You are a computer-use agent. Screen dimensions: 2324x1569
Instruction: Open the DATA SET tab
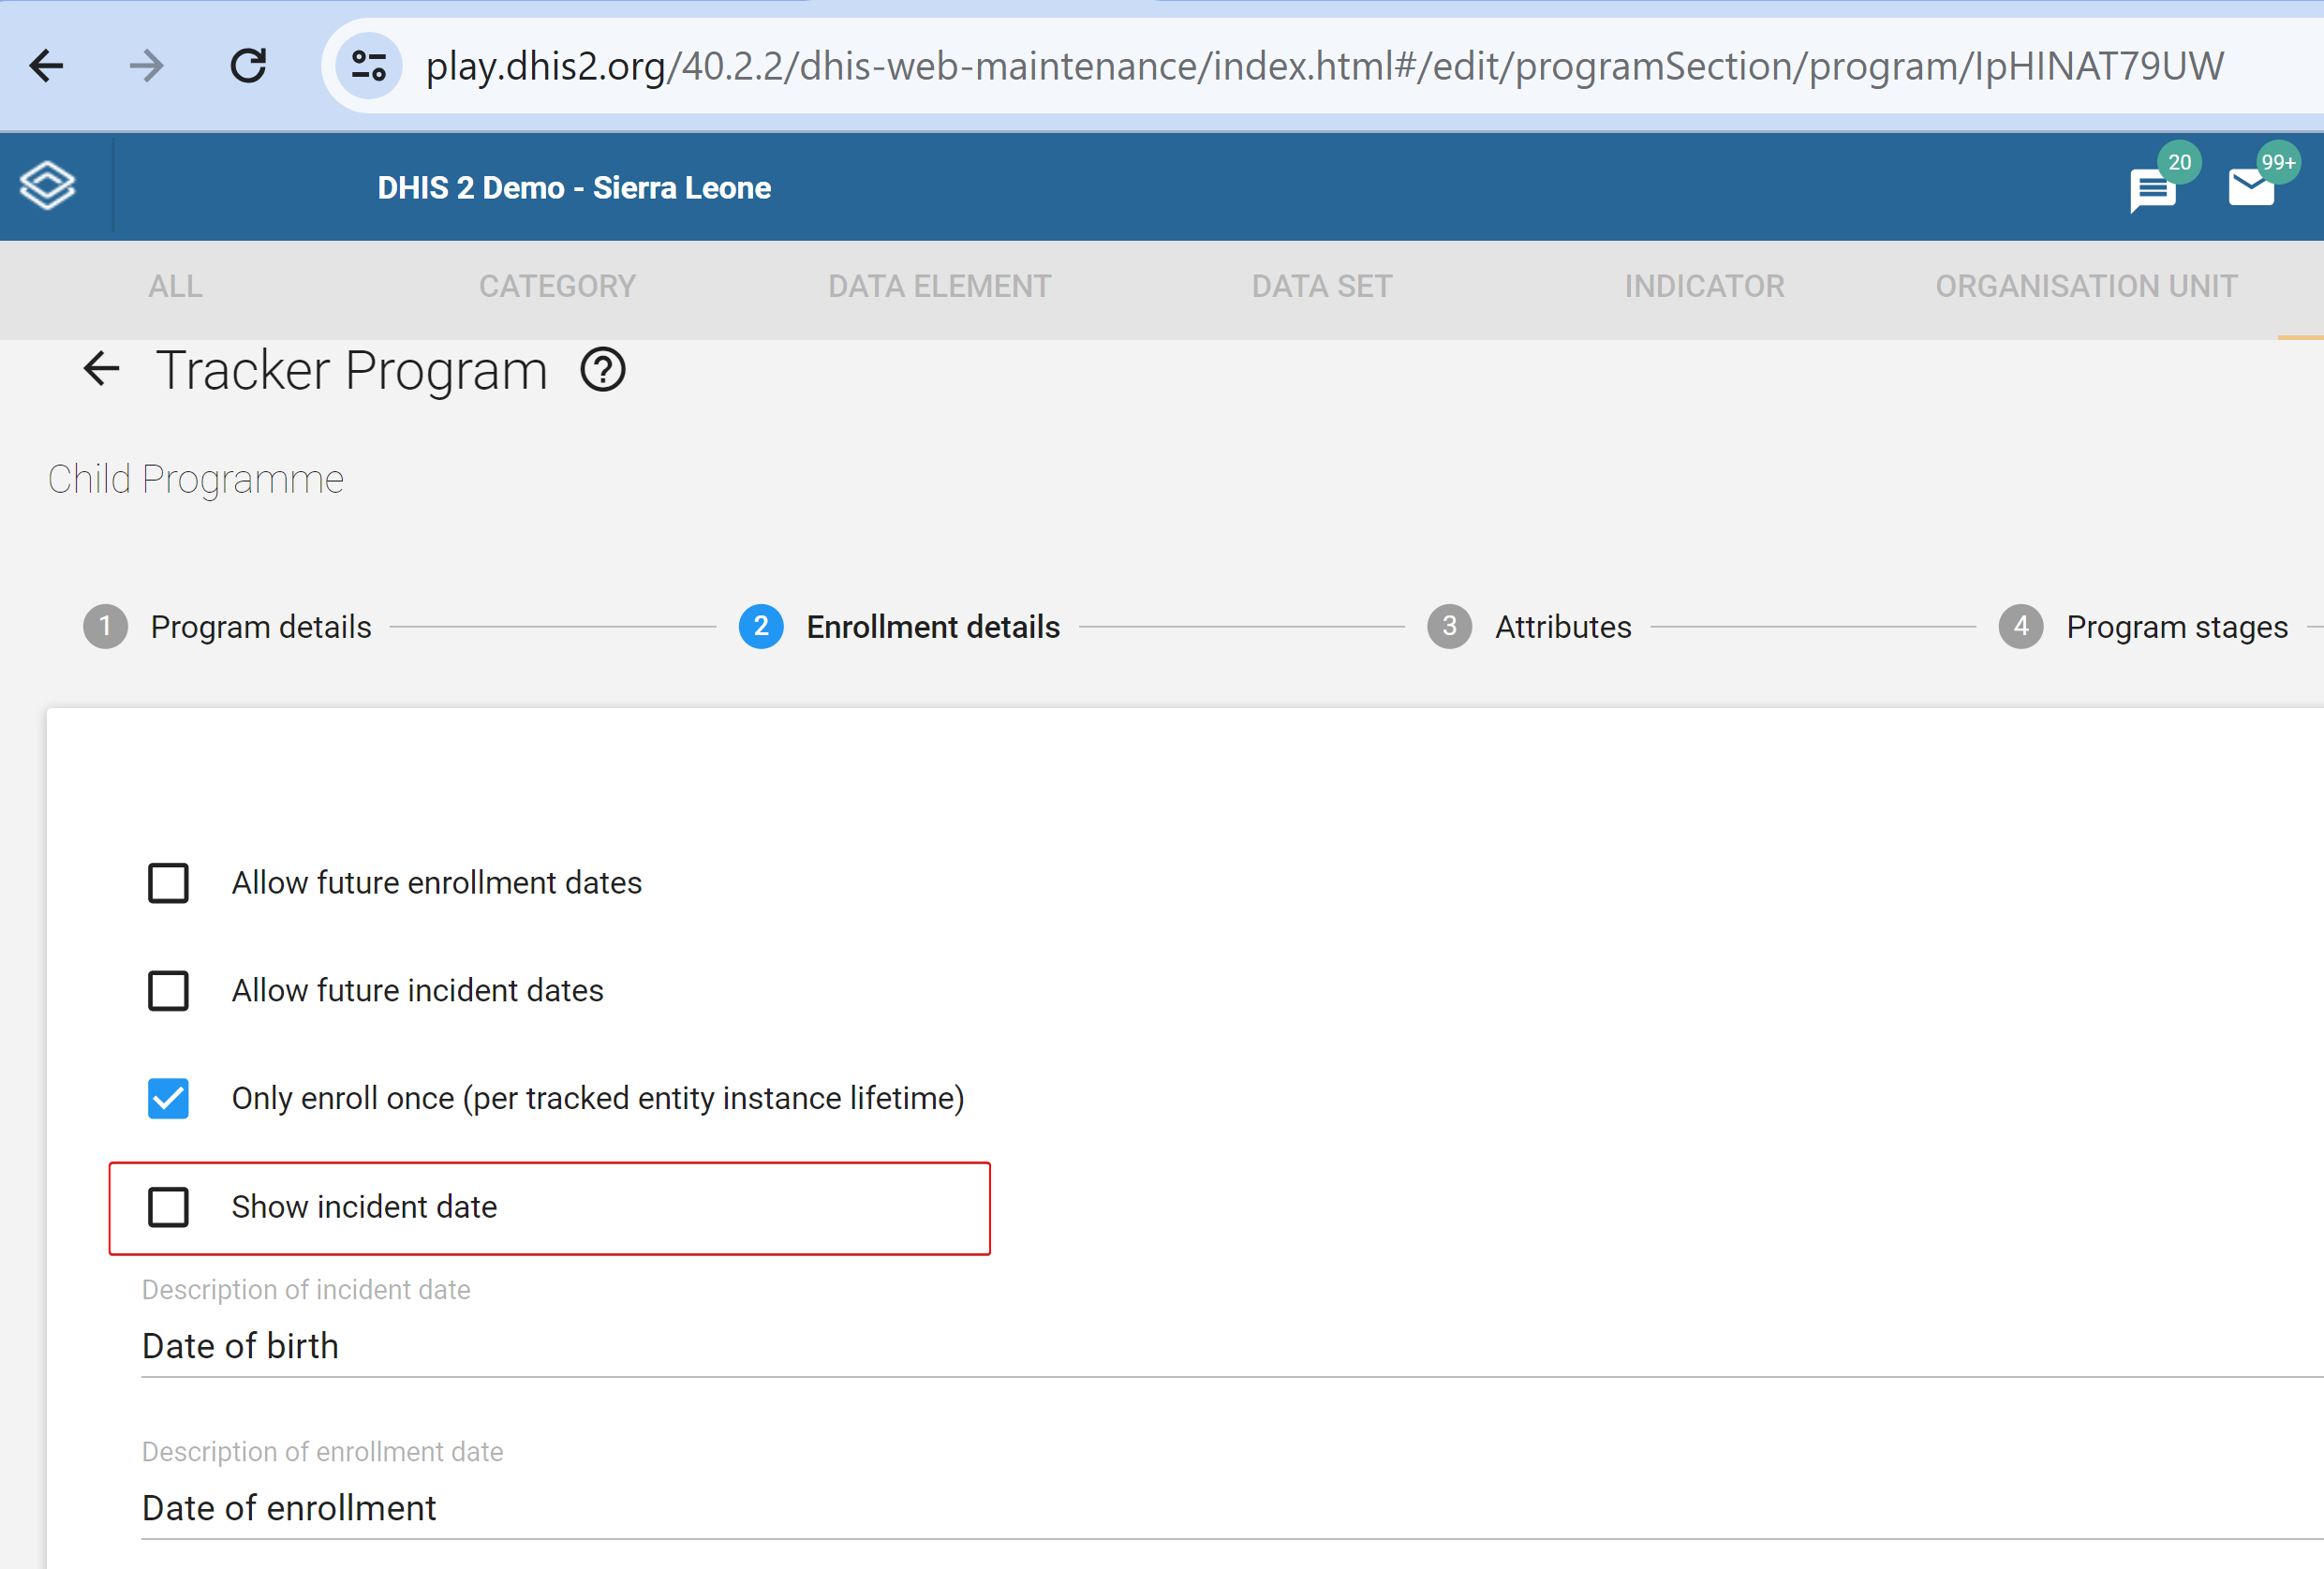point(1321,287)
